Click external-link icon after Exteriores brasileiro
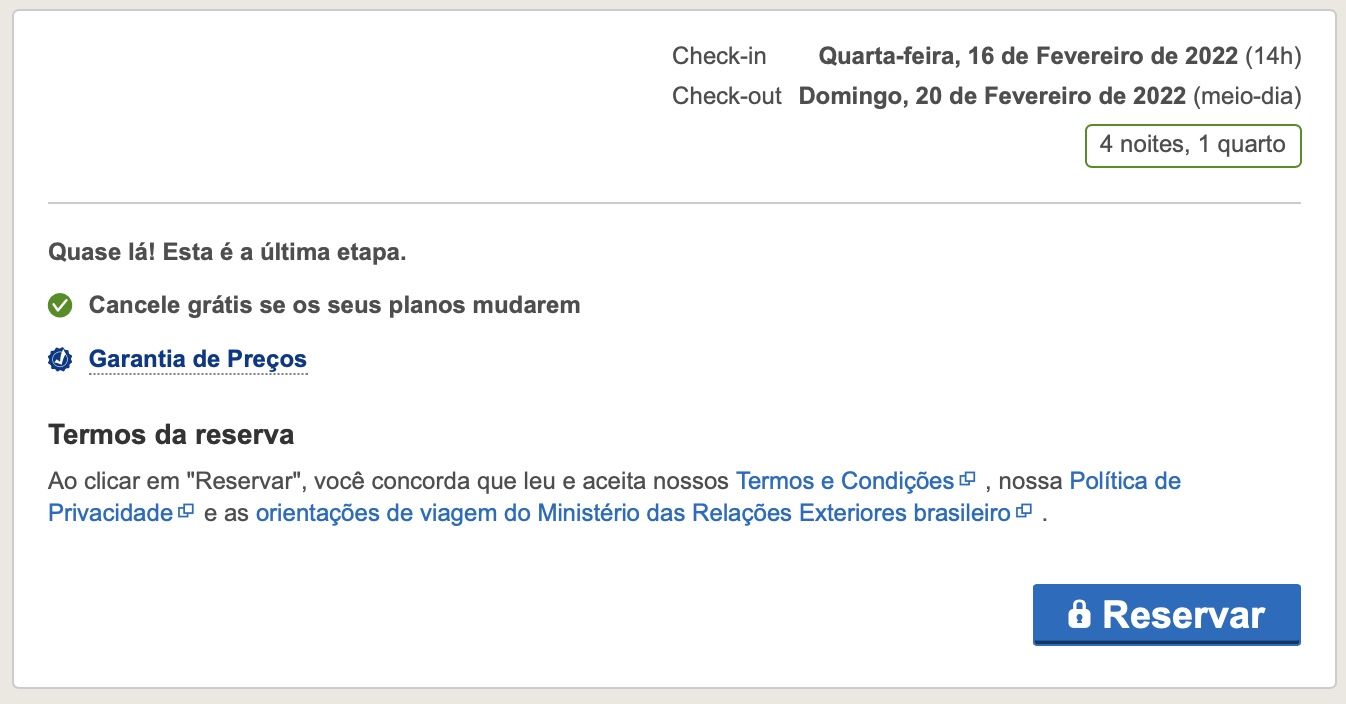The width and height of the screenshot is (1346, 704). (1023, 512)
